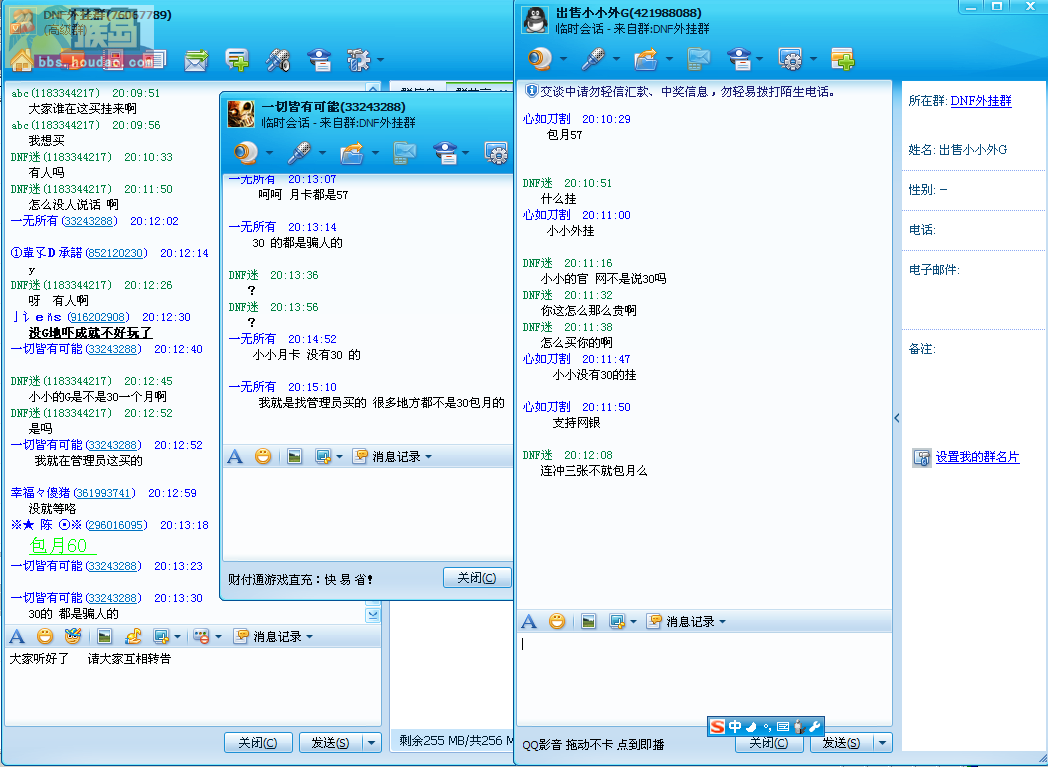This screenshot has height=767, width=1048.
Task: Open font settings A in 一切皆有可能 chat
Action: 235,456
